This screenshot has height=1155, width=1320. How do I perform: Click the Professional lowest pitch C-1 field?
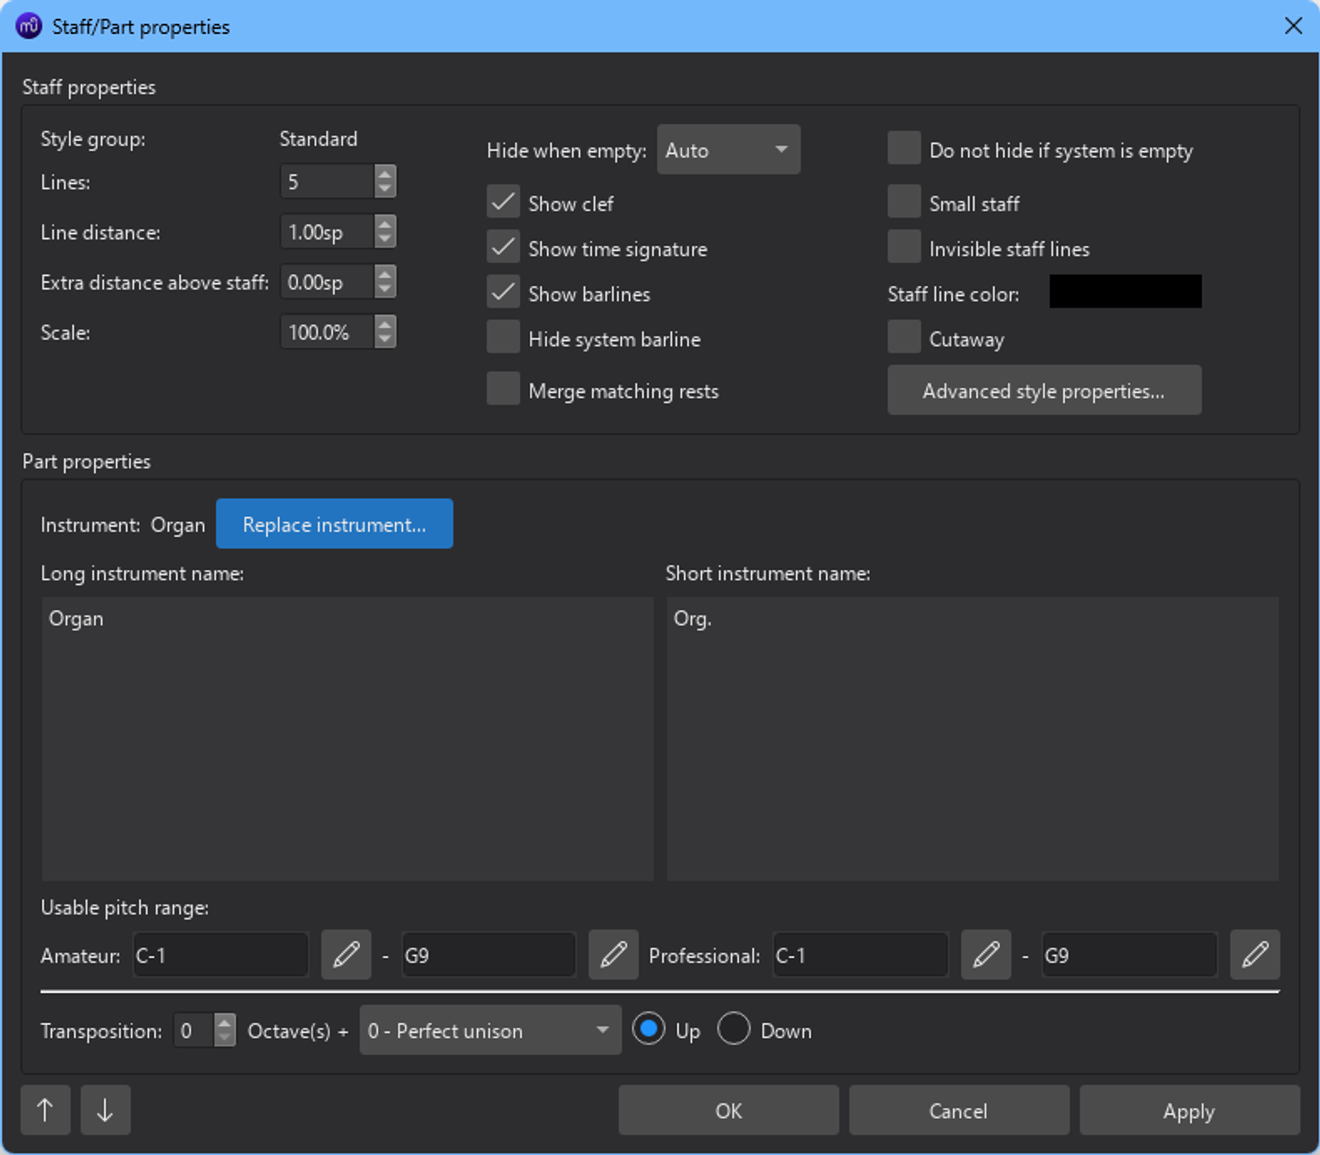(x=860, y=955)
